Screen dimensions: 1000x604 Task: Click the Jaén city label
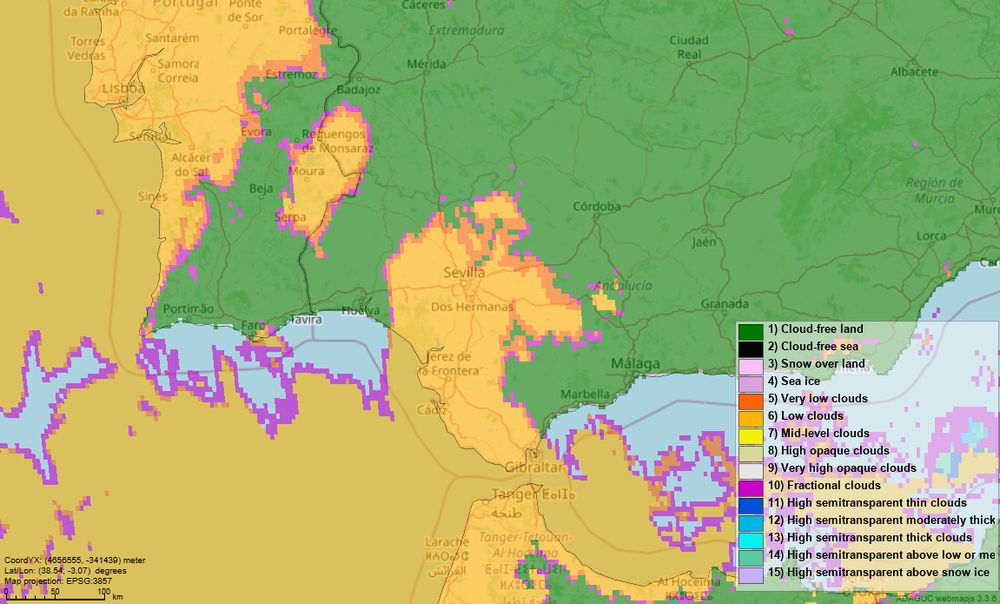click(x=704, y=242)
